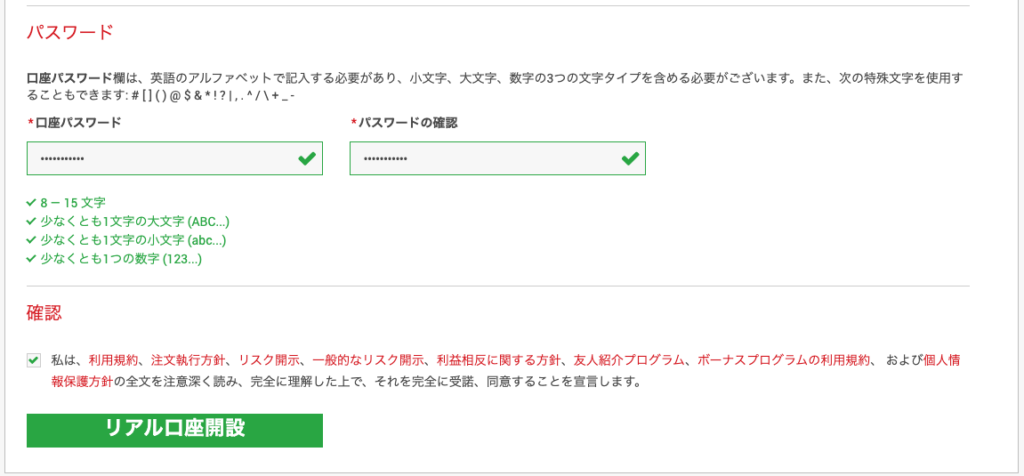The height and width of the screenshot is (476, 1024).
Task: Click the check icon beside 小文字 (abc...) rule
Action: pyautogui.click(x=32, y=240)
